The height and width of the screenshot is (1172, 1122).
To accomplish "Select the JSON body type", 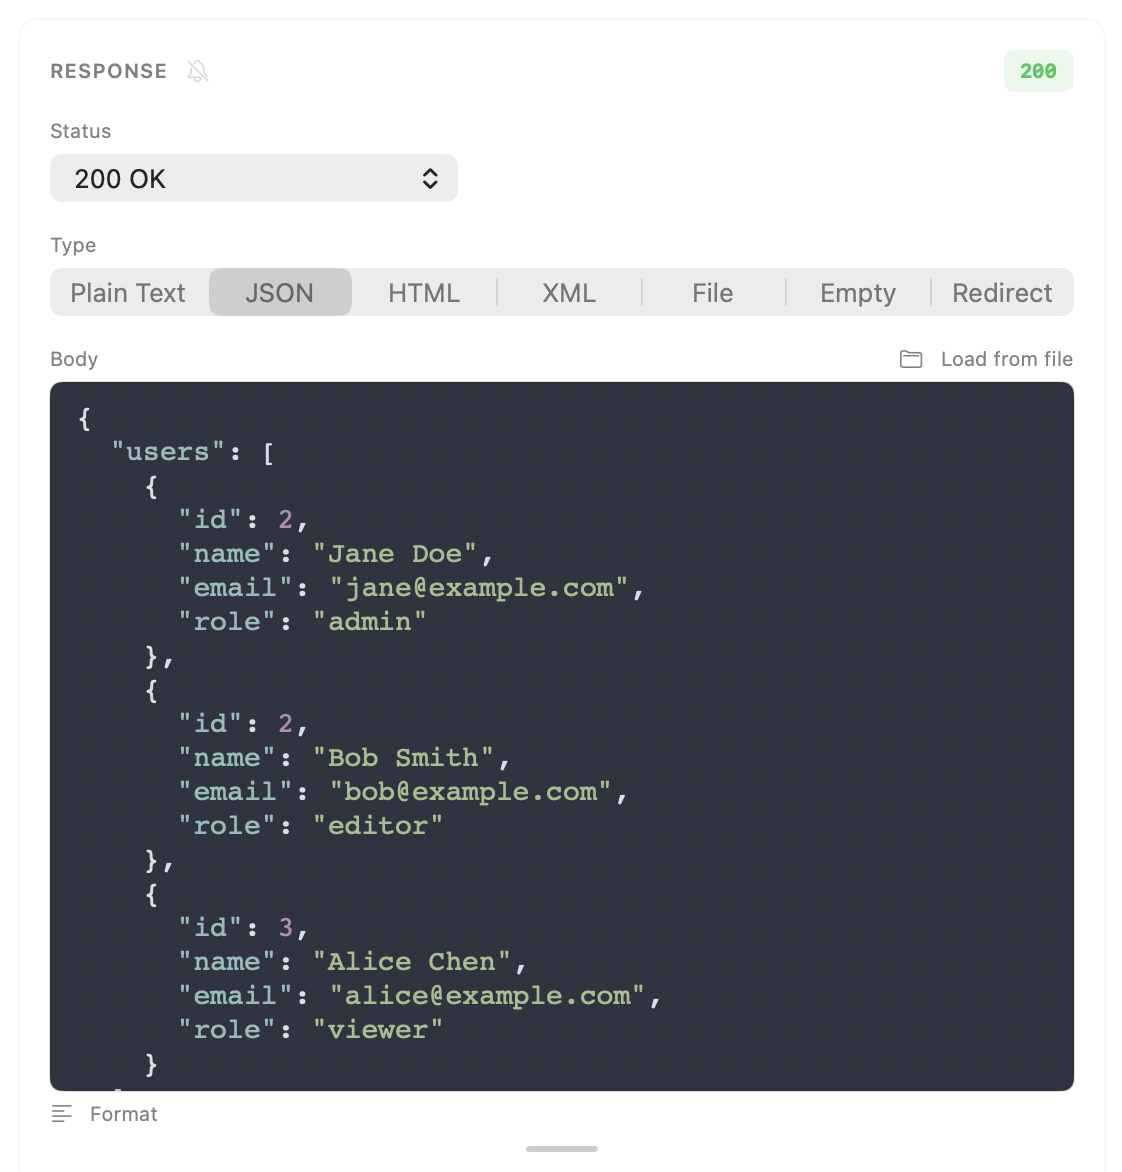I will pos(280,292).
